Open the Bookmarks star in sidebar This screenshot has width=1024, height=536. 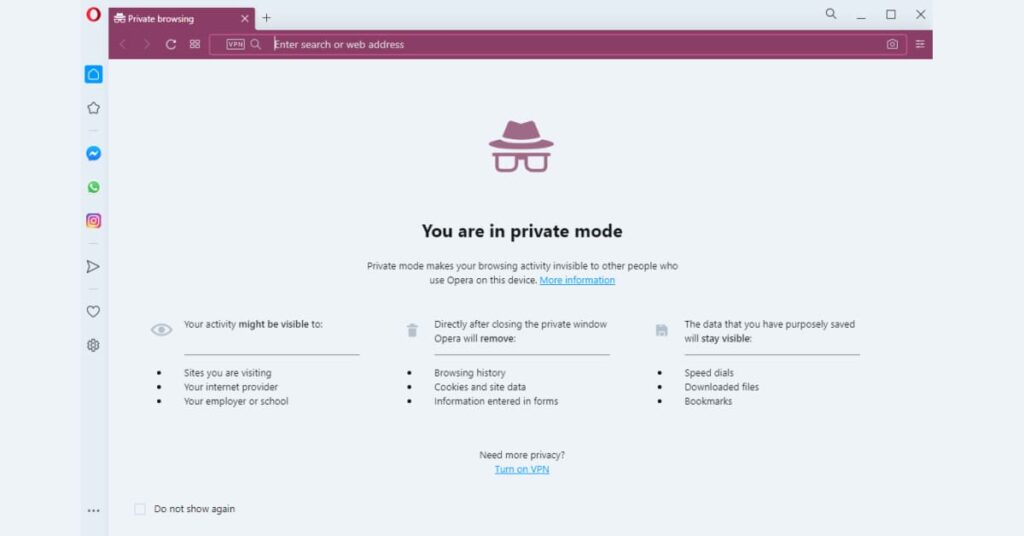93,108
